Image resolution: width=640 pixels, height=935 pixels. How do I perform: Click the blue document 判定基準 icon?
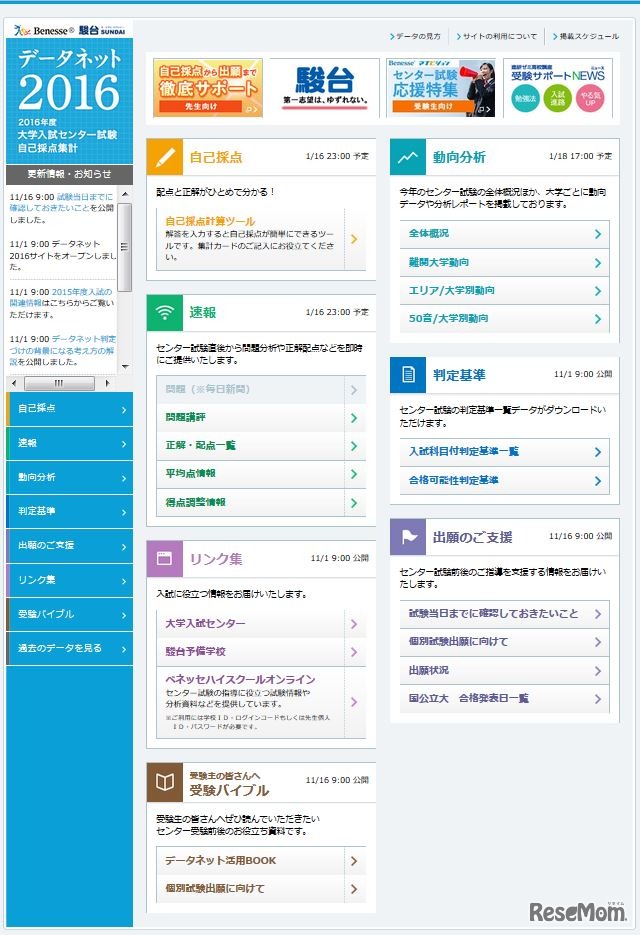(408, 374)
